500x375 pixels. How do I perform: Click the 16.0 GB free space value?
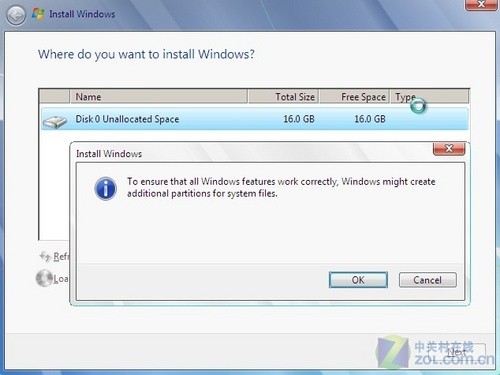click(x=370, y=119)
